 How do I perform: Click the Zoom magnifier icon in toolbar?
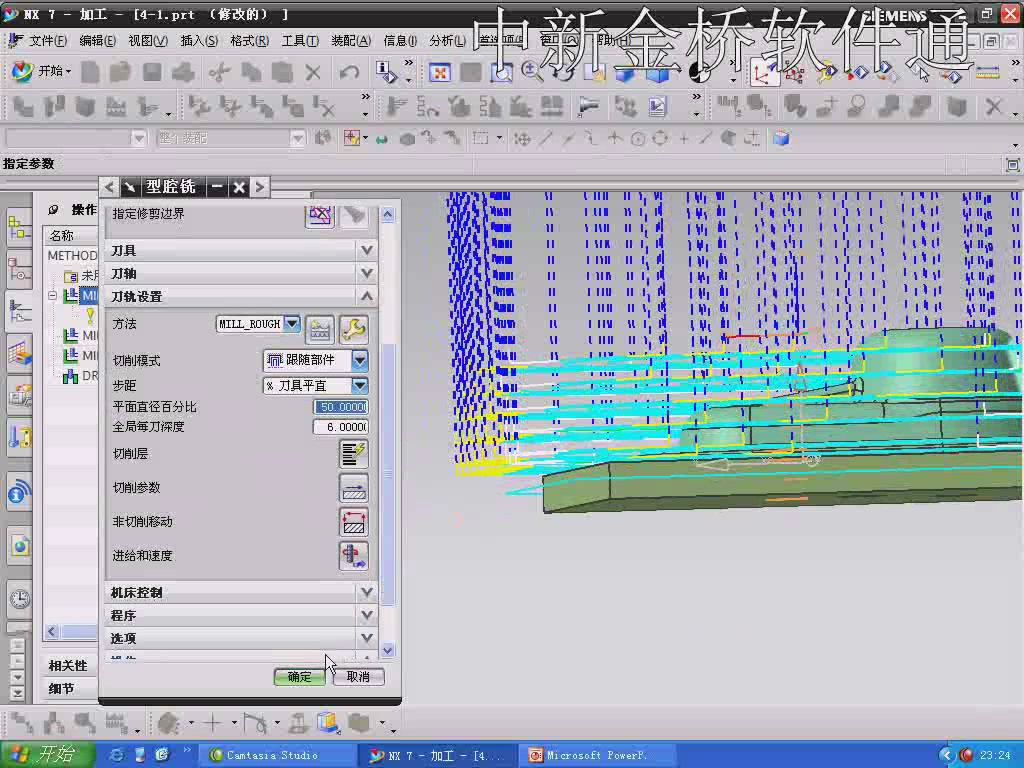click(x=531, y=72)
